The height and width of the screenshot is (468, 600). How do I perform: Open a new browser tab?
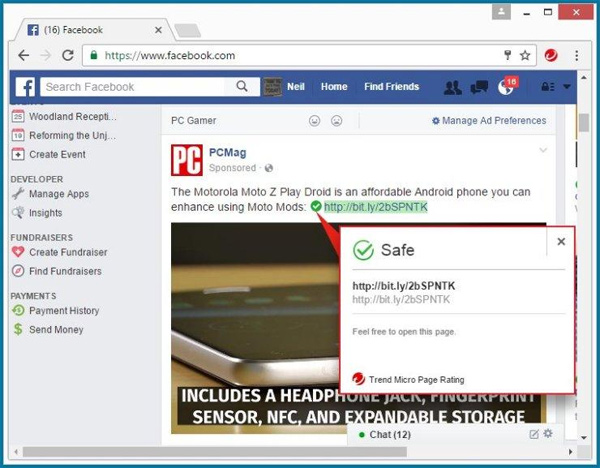[188, 31]
